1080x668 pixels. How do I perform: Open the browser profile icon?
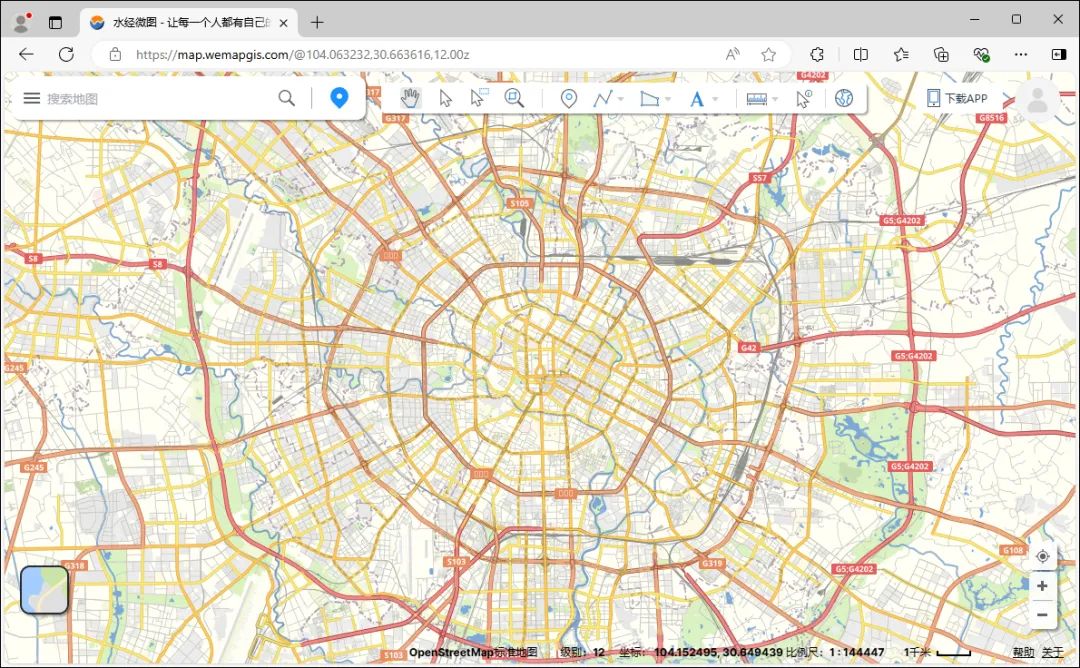click(x=22, y=22)
